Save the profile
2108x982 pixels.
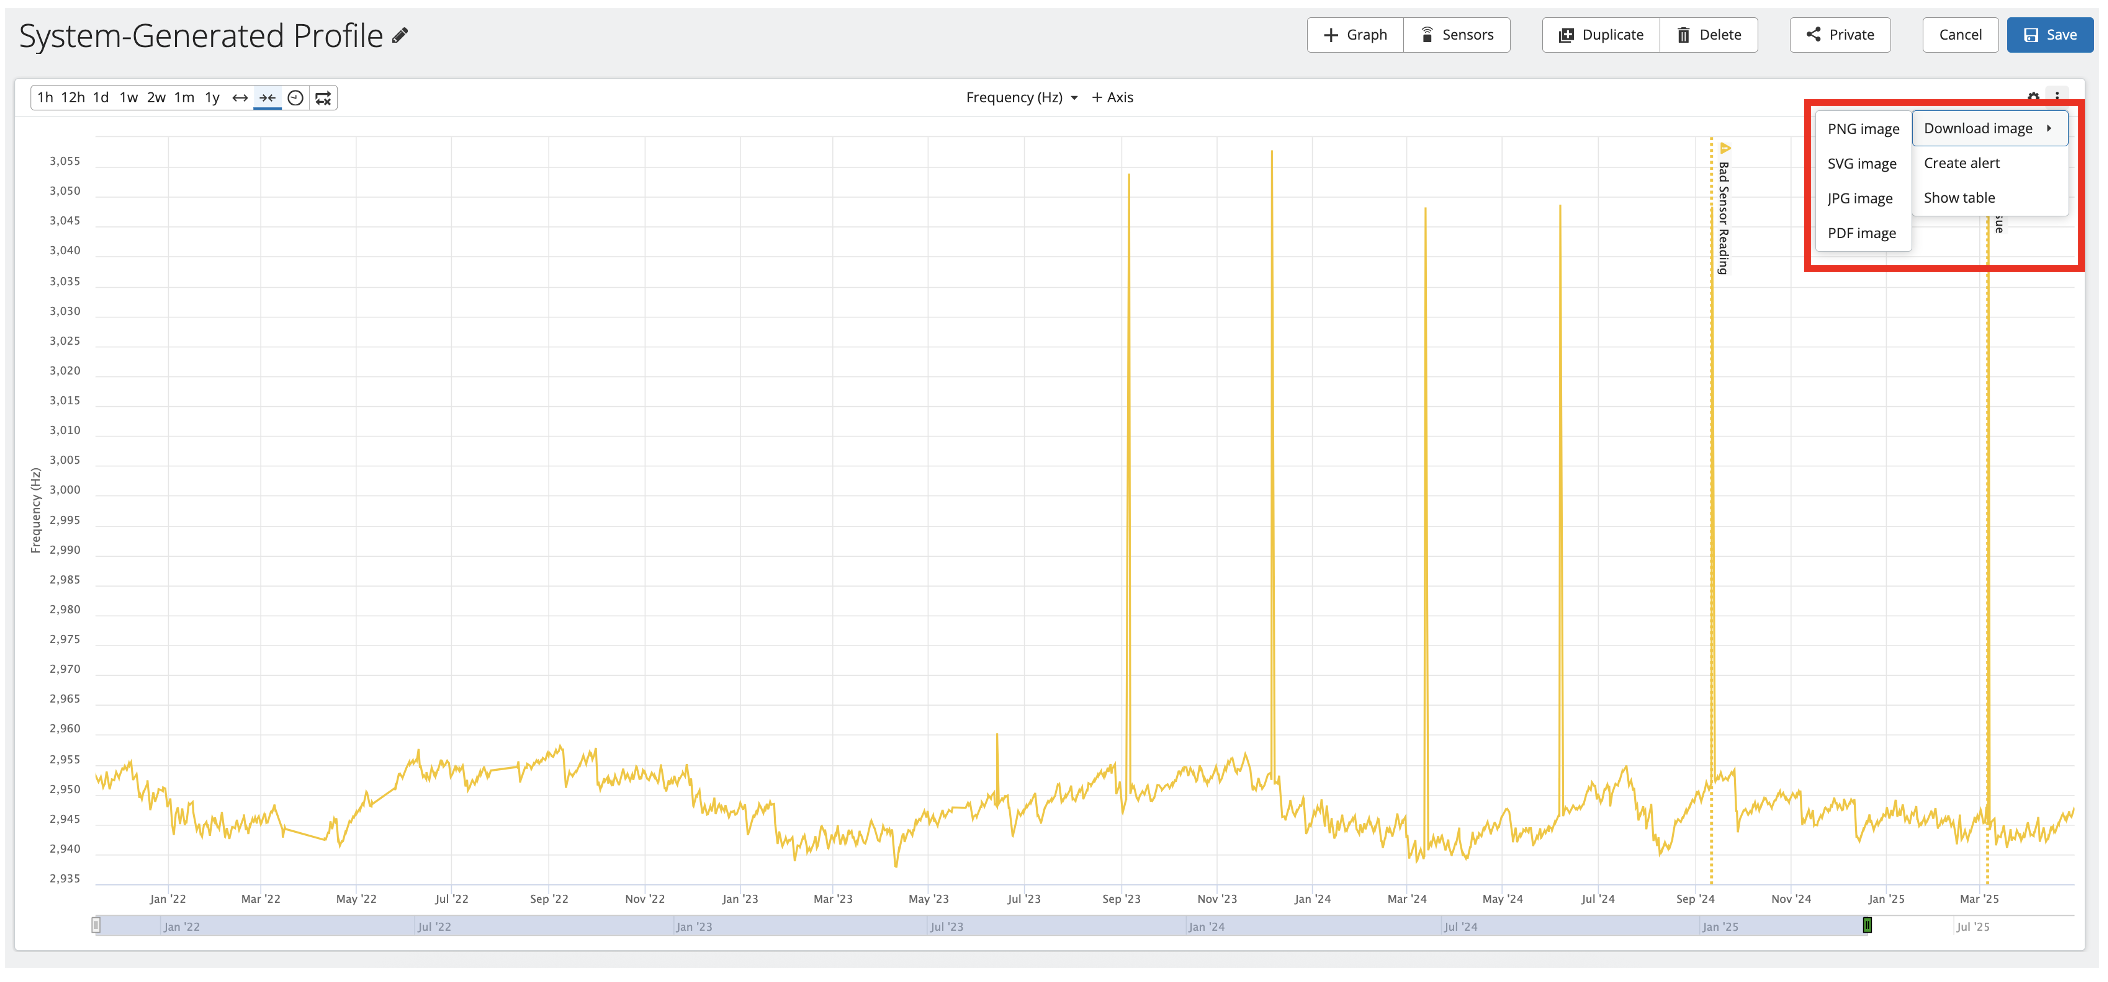[x=2050, y=35]
